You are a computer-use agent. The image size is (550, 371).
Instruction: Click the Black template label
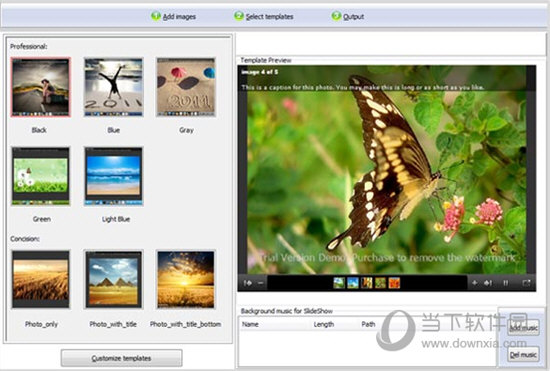(39, 130)
